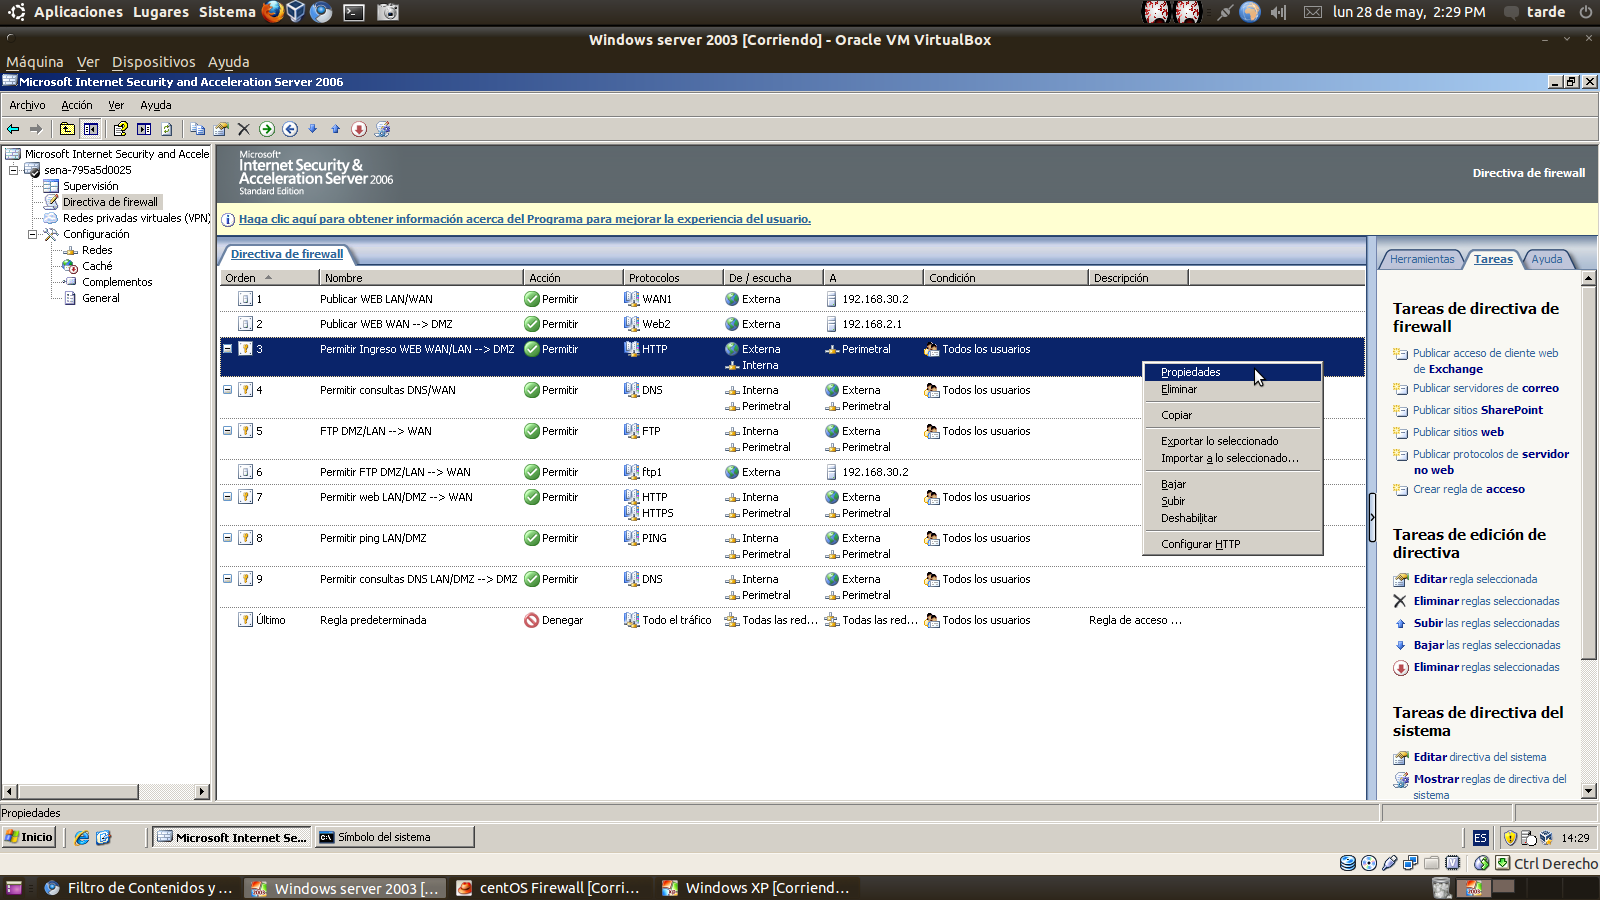Viewport: 1600px width, 900px height.
Task: Select rule 1 Publicar WEB LAN/WAN
Action: (792, 299)
